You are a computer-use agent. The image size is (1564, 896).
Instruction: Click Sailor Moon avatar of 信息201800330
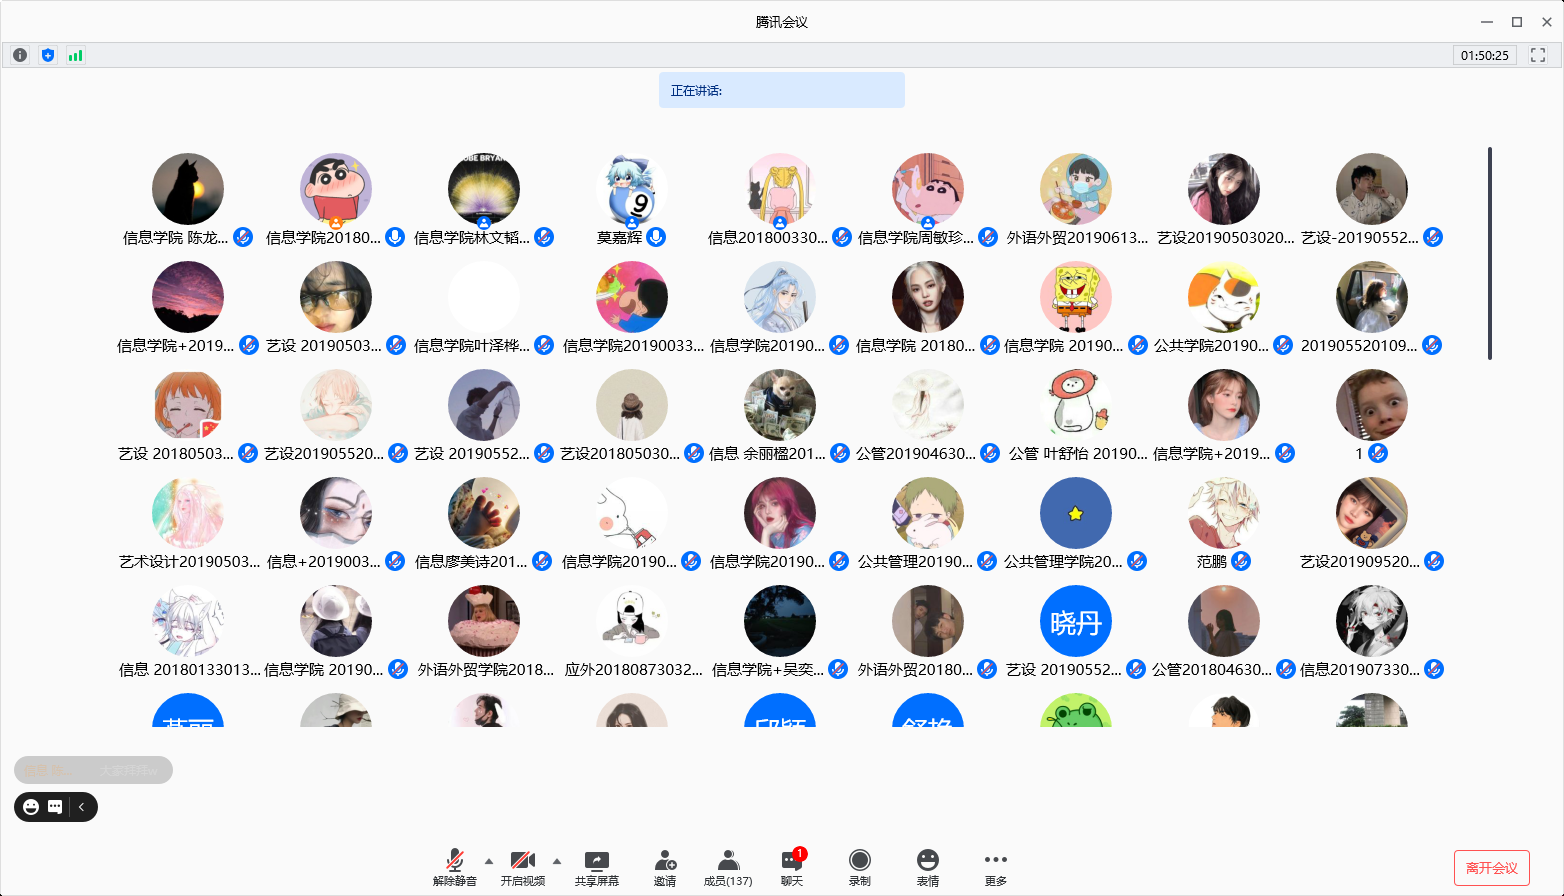coord(780,189)
